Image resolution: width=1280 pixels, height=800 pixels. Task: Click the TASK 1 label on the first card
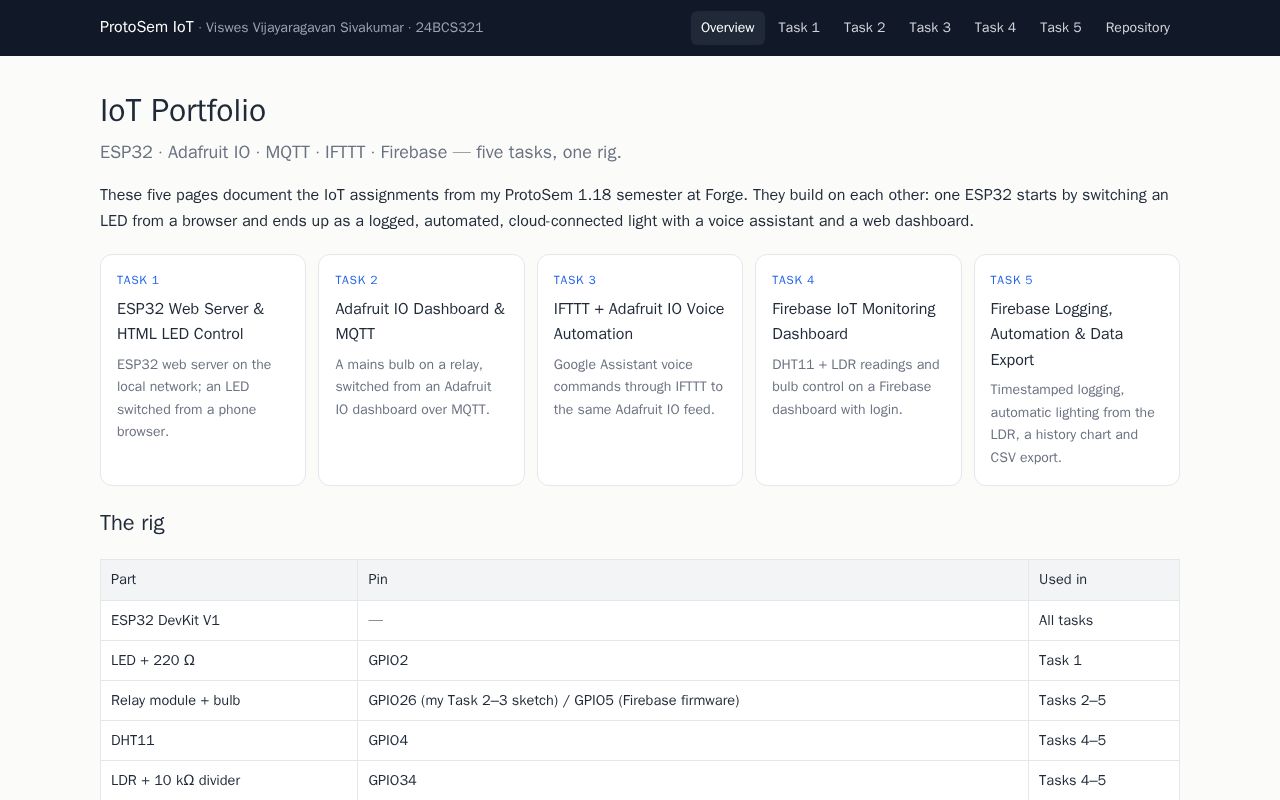tap(138, 280)
